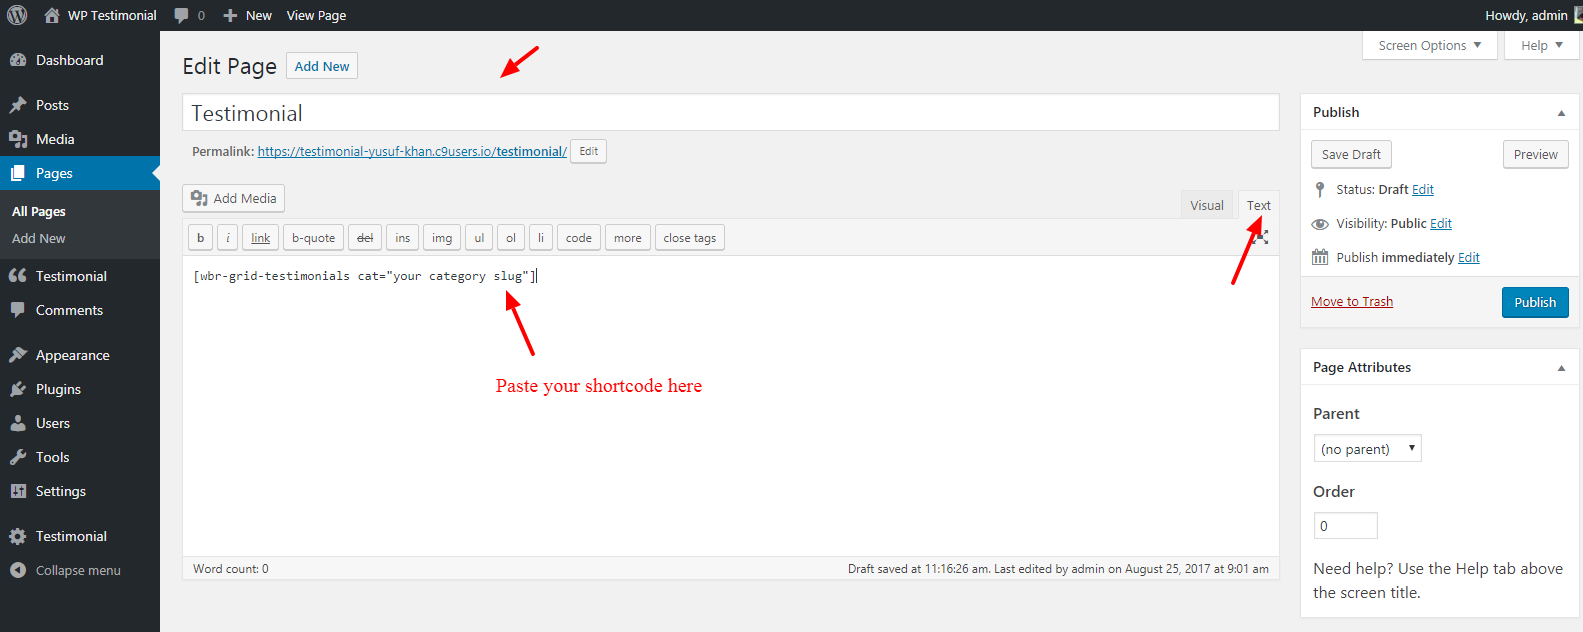
Task: Click the page title field
Action: pyautogui.click(x=731, y=113)
